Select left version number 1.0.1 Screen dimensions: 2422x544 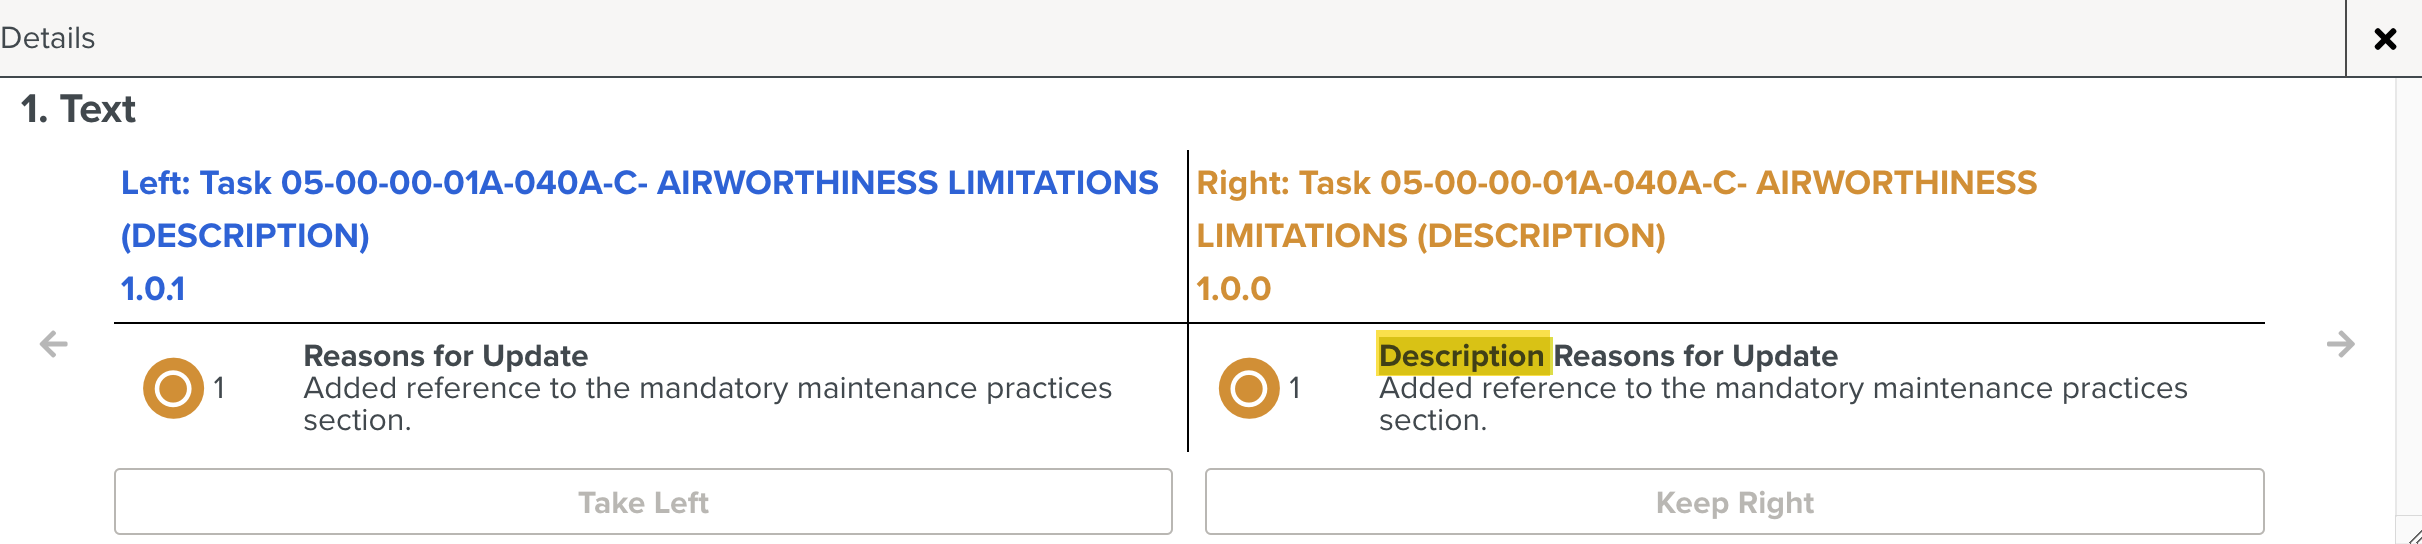[153, 289]
